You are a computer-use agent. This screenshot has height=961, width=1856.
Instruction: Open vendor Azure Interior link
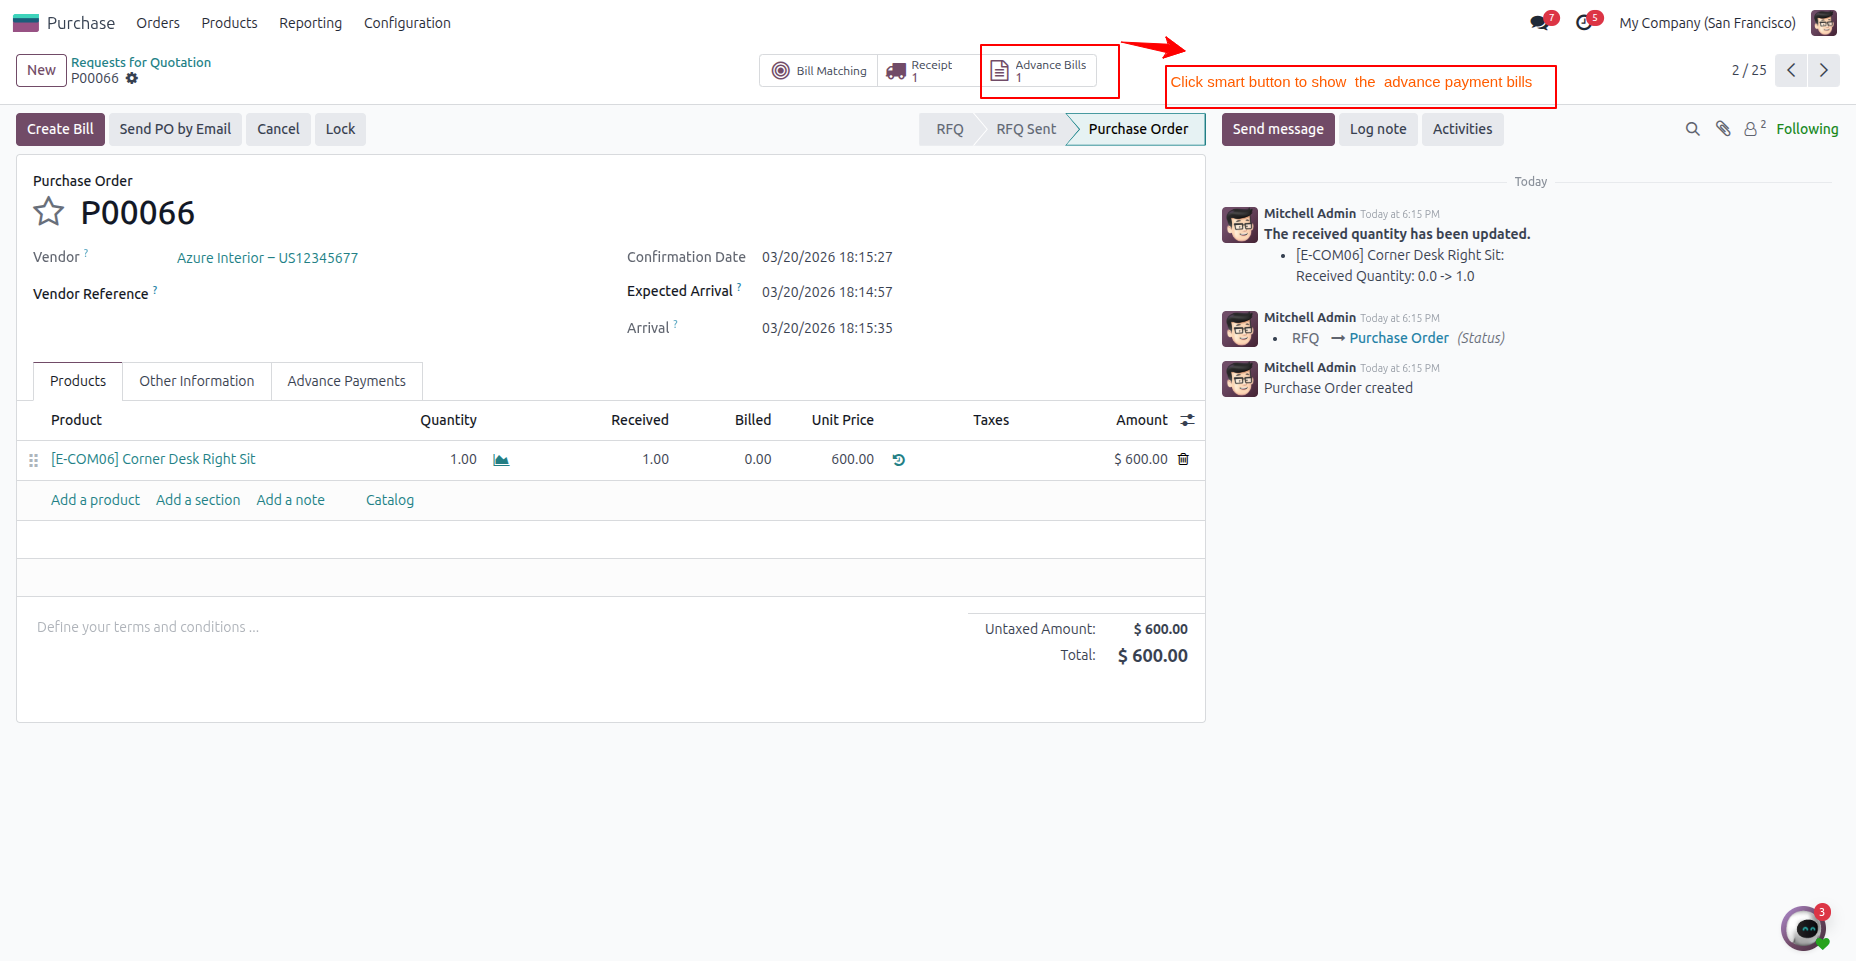coord(267,258)
